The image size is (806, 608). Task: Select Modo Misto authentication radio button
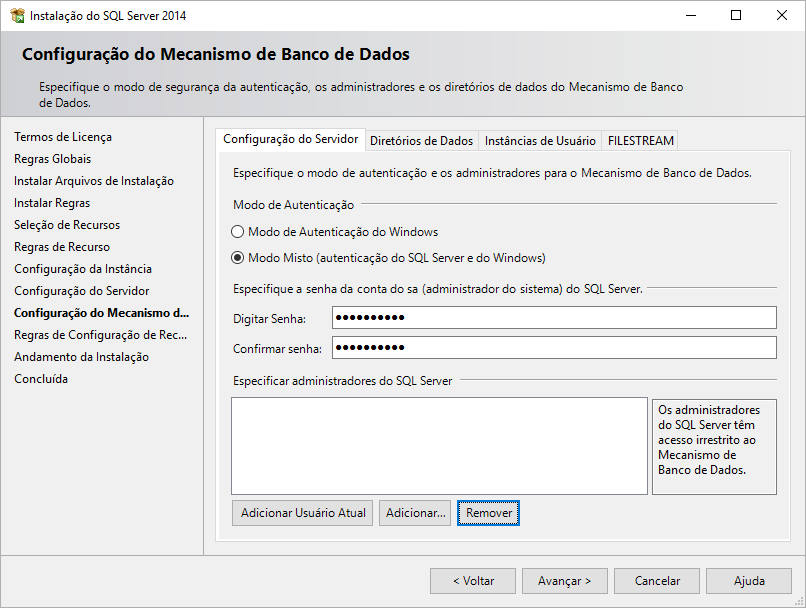(x=238, y=257)
